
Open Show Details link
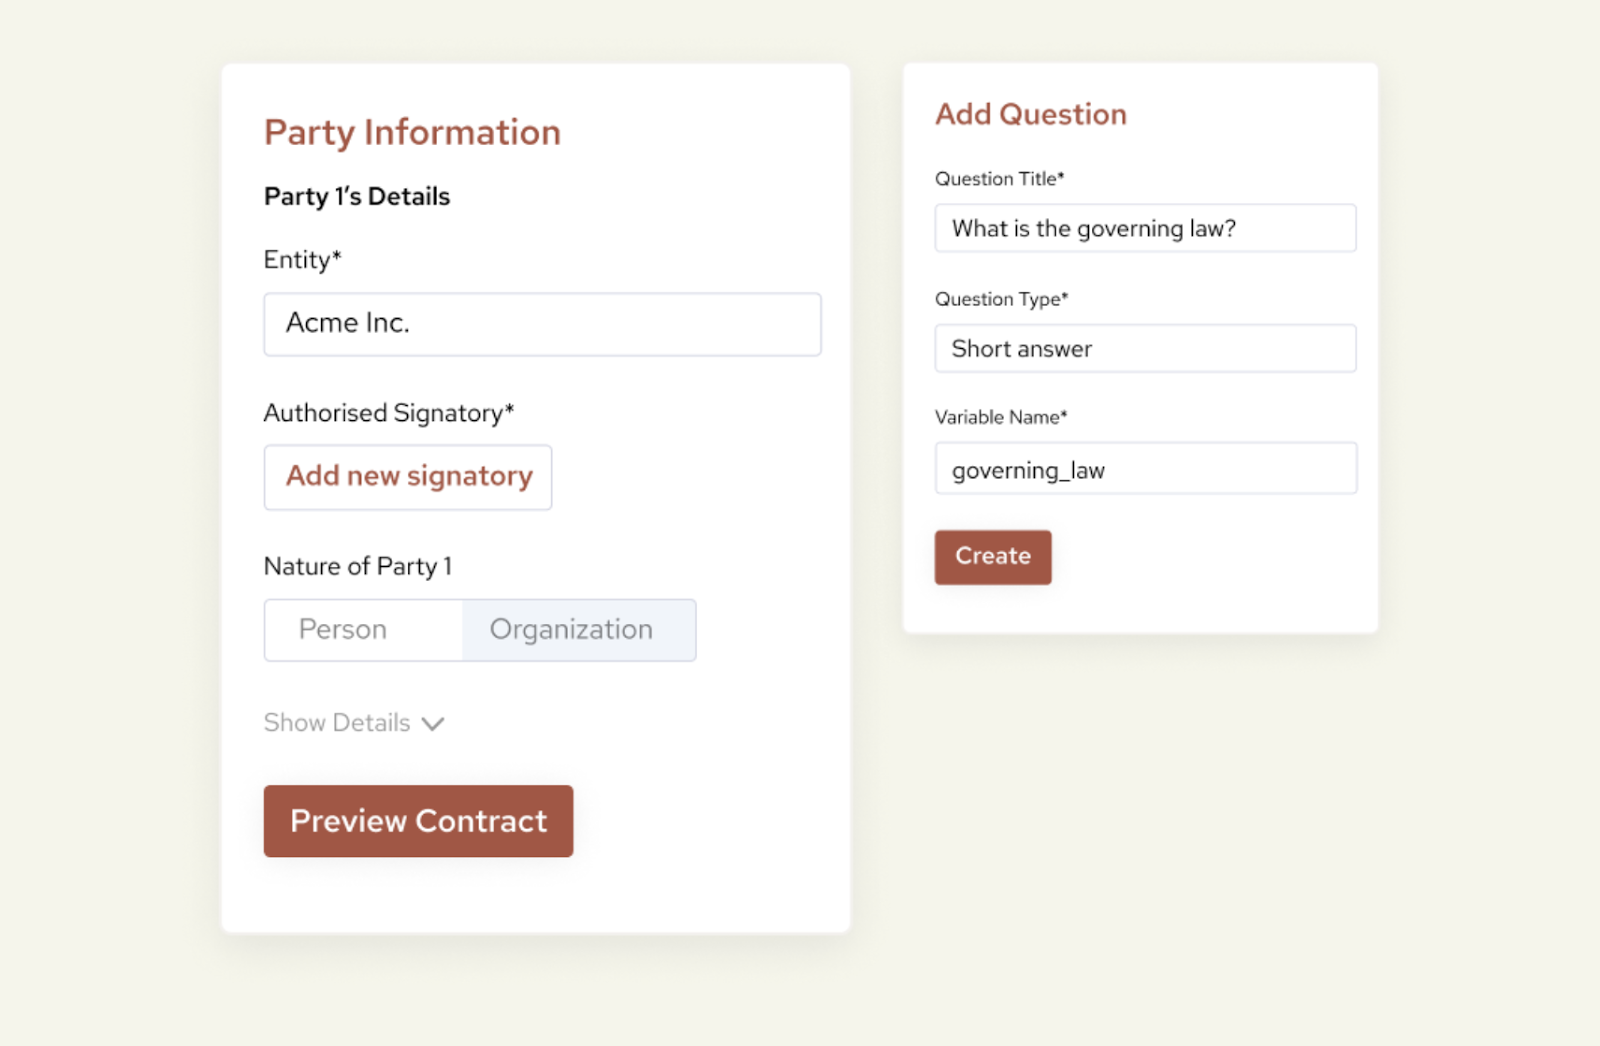pos(337,722)
